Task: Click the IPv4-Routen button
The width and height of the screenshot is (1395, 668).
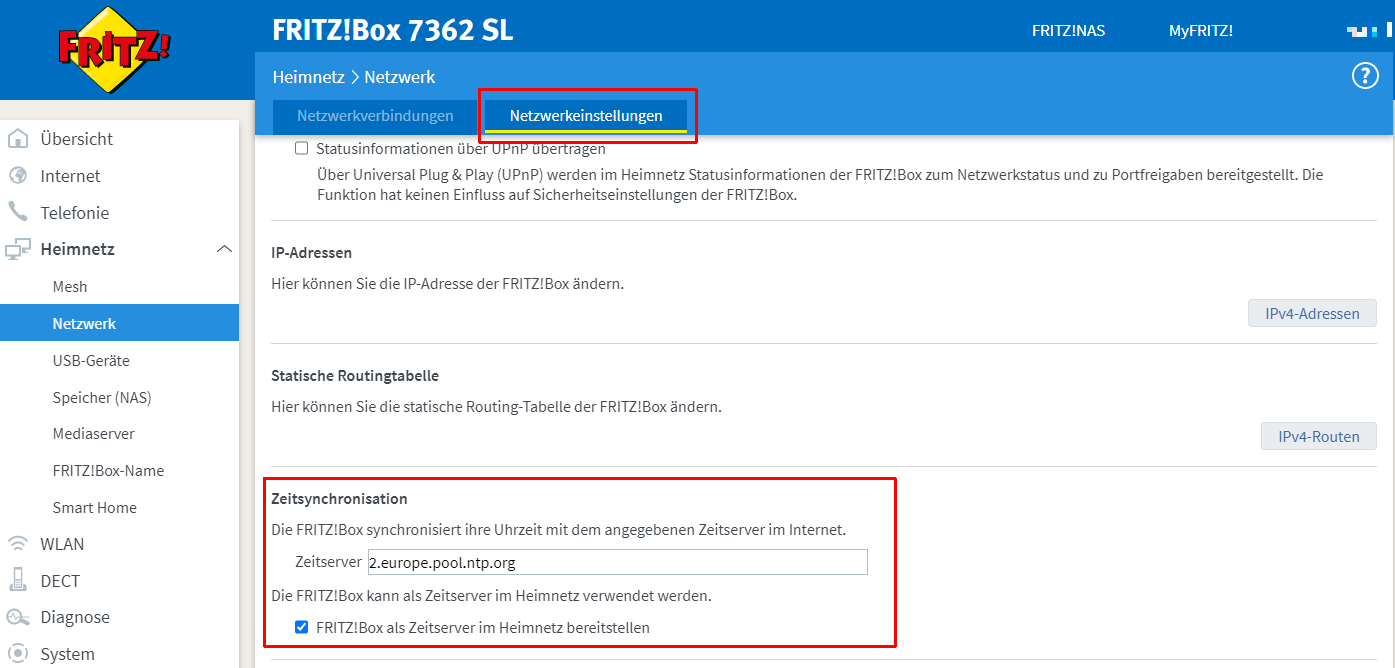Action: (1318, 436)
